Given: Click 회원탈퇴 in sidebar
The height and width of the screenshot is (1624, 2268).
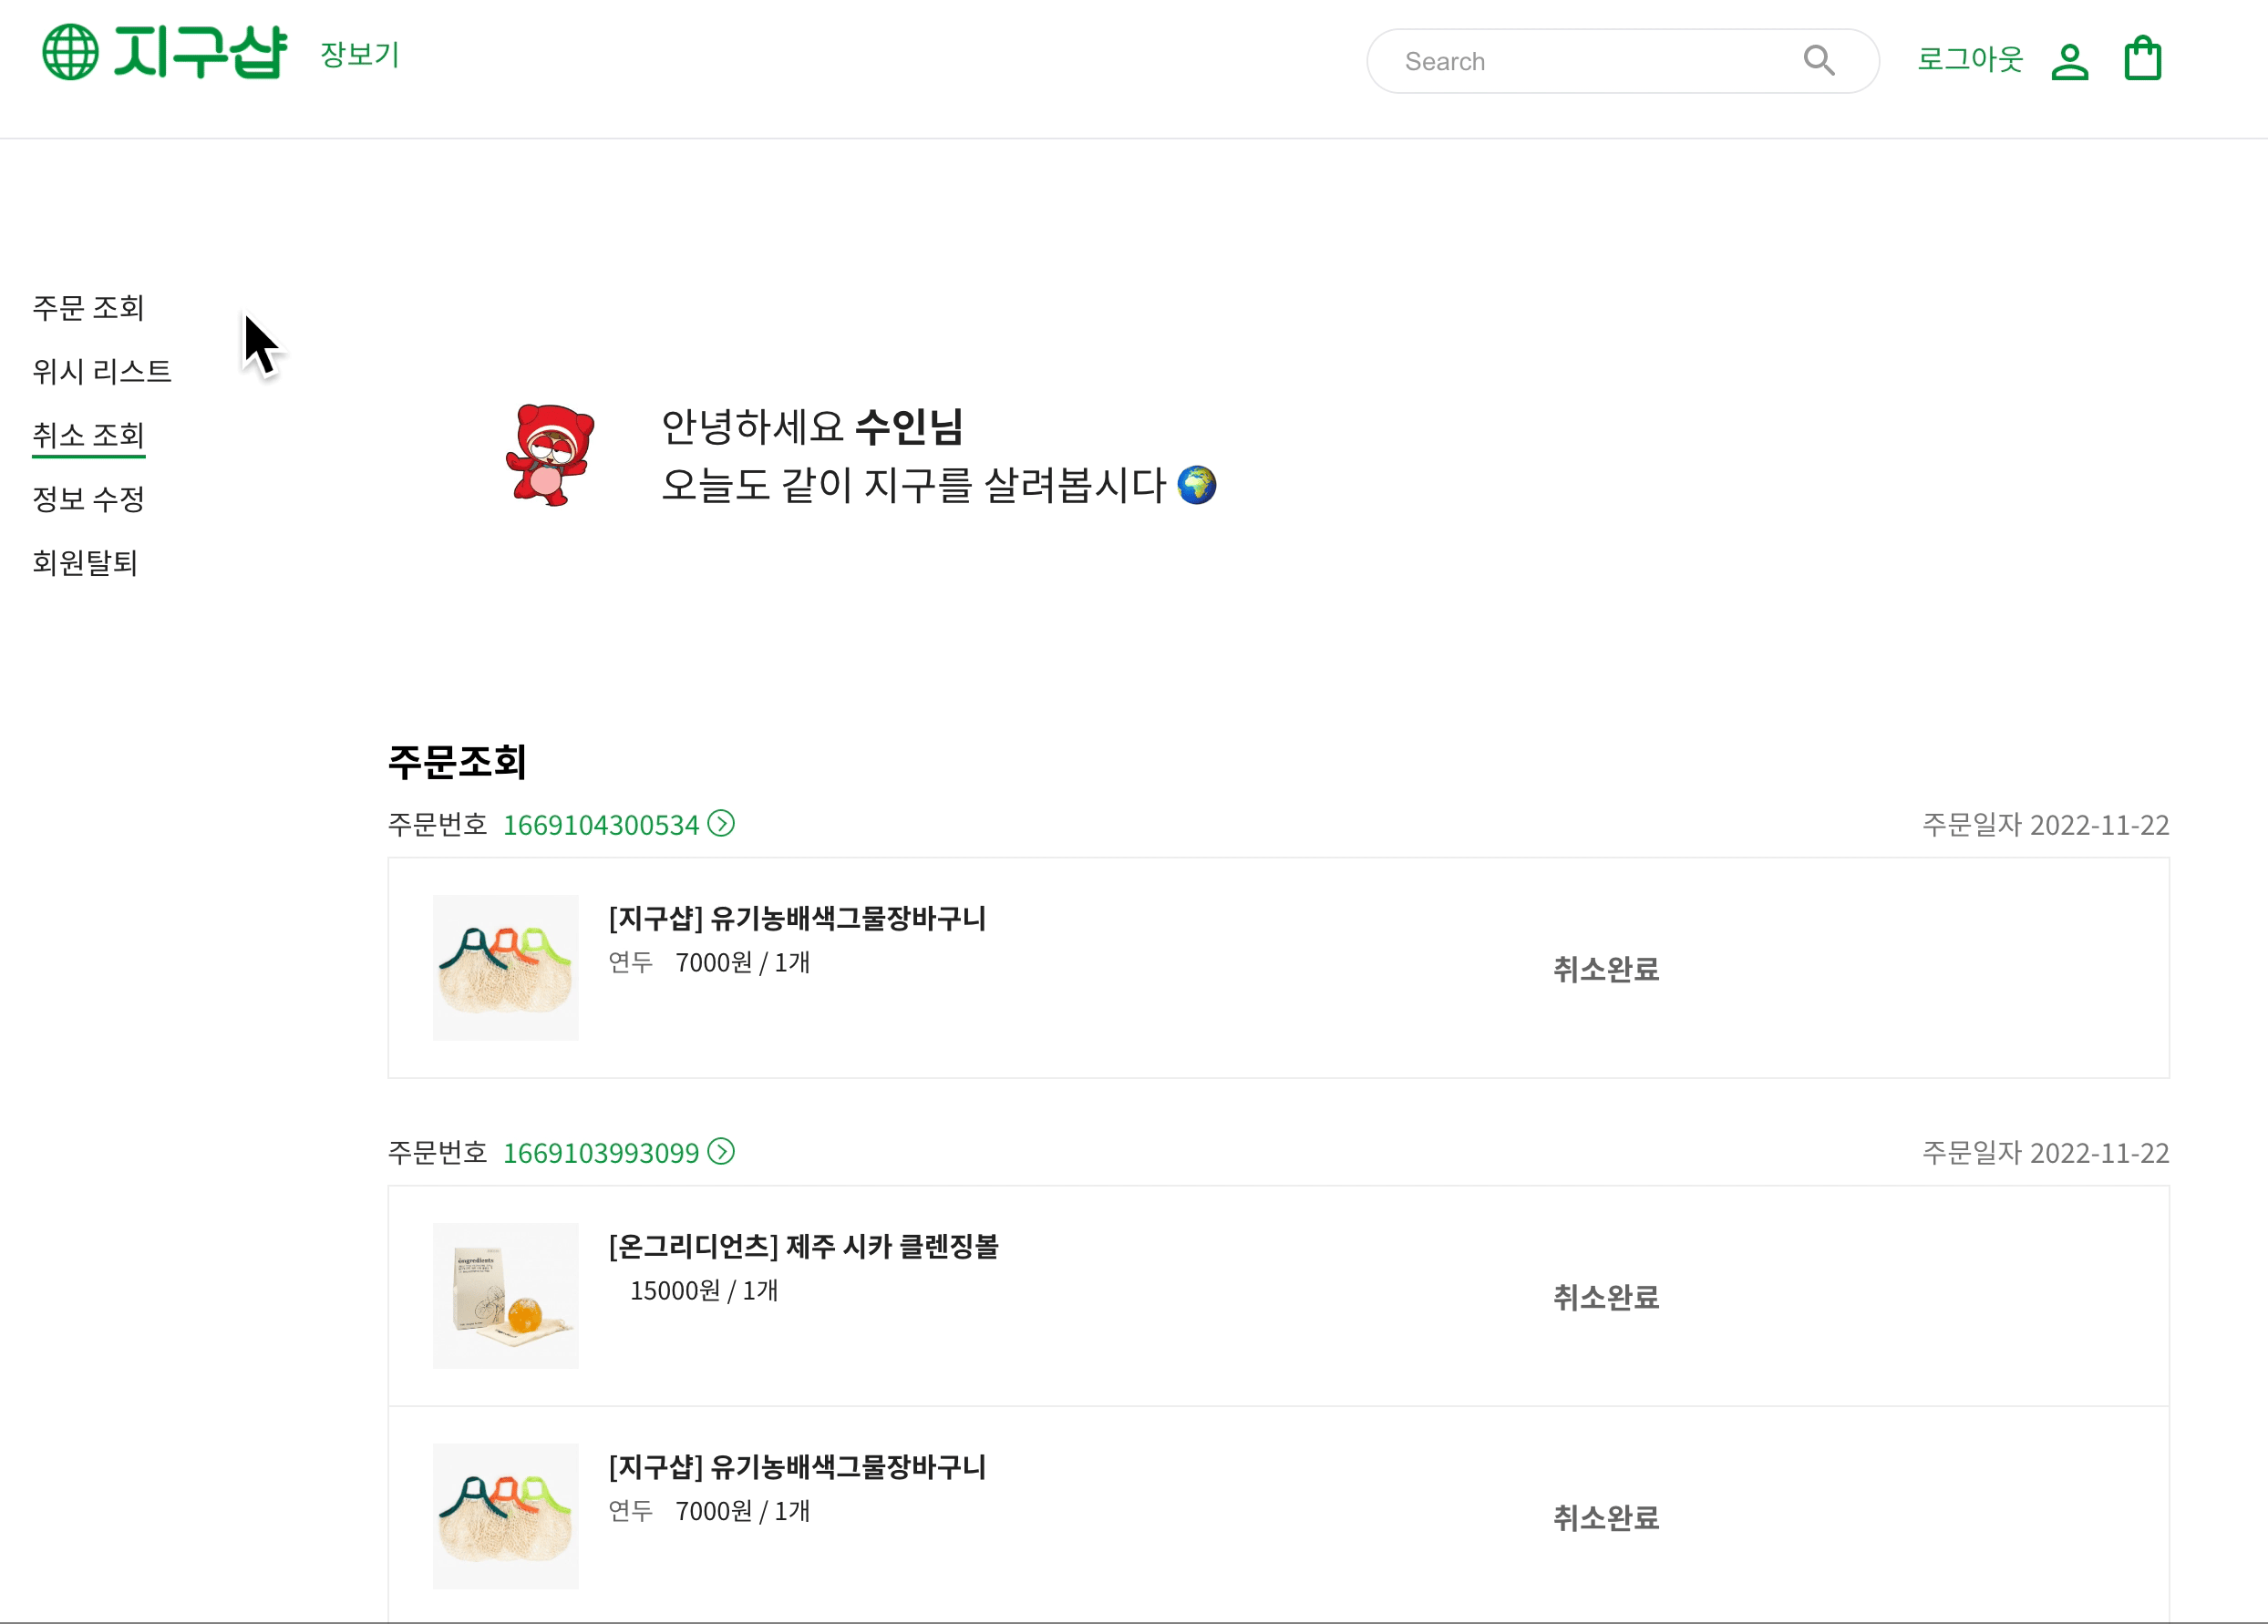Looking at the screenshot, I should tap(85, 562).
